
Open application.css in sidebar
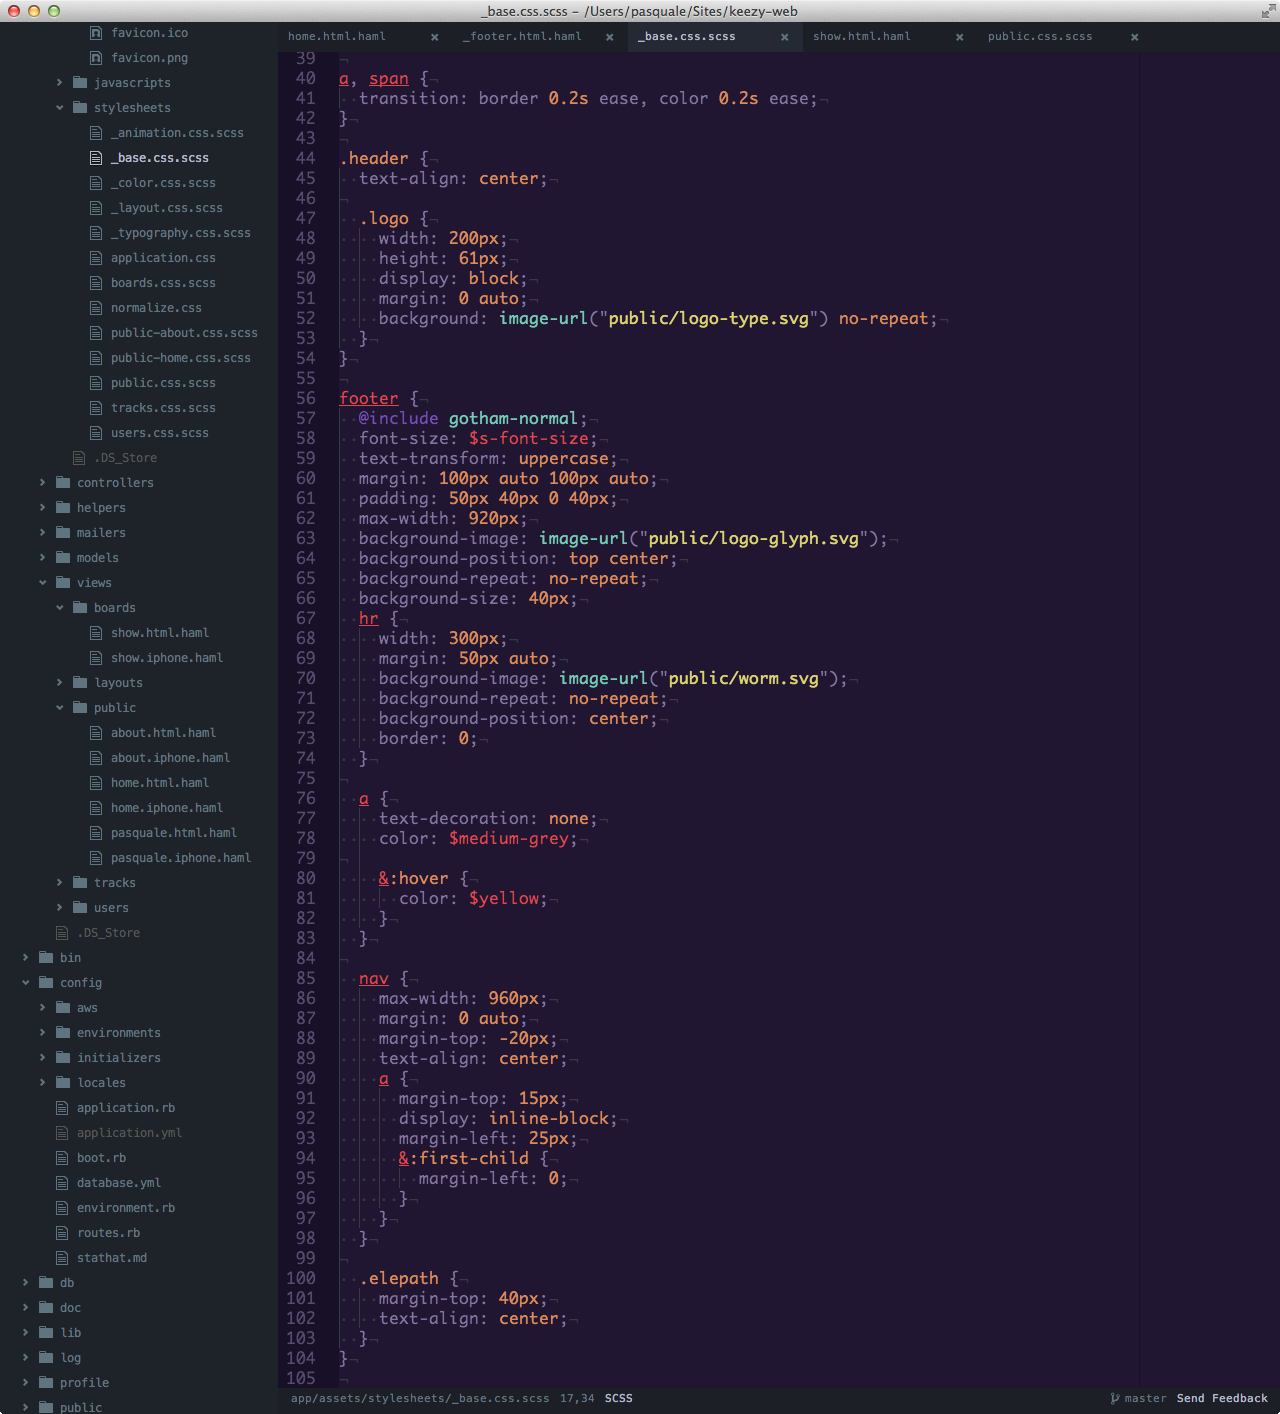tap(163, 258)
